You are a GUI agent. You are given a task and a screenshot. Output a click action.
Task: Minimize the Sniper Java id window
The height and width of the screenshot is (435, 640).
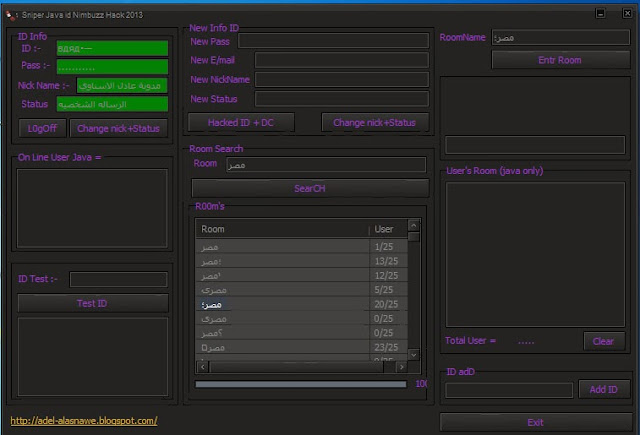(600, 13)
